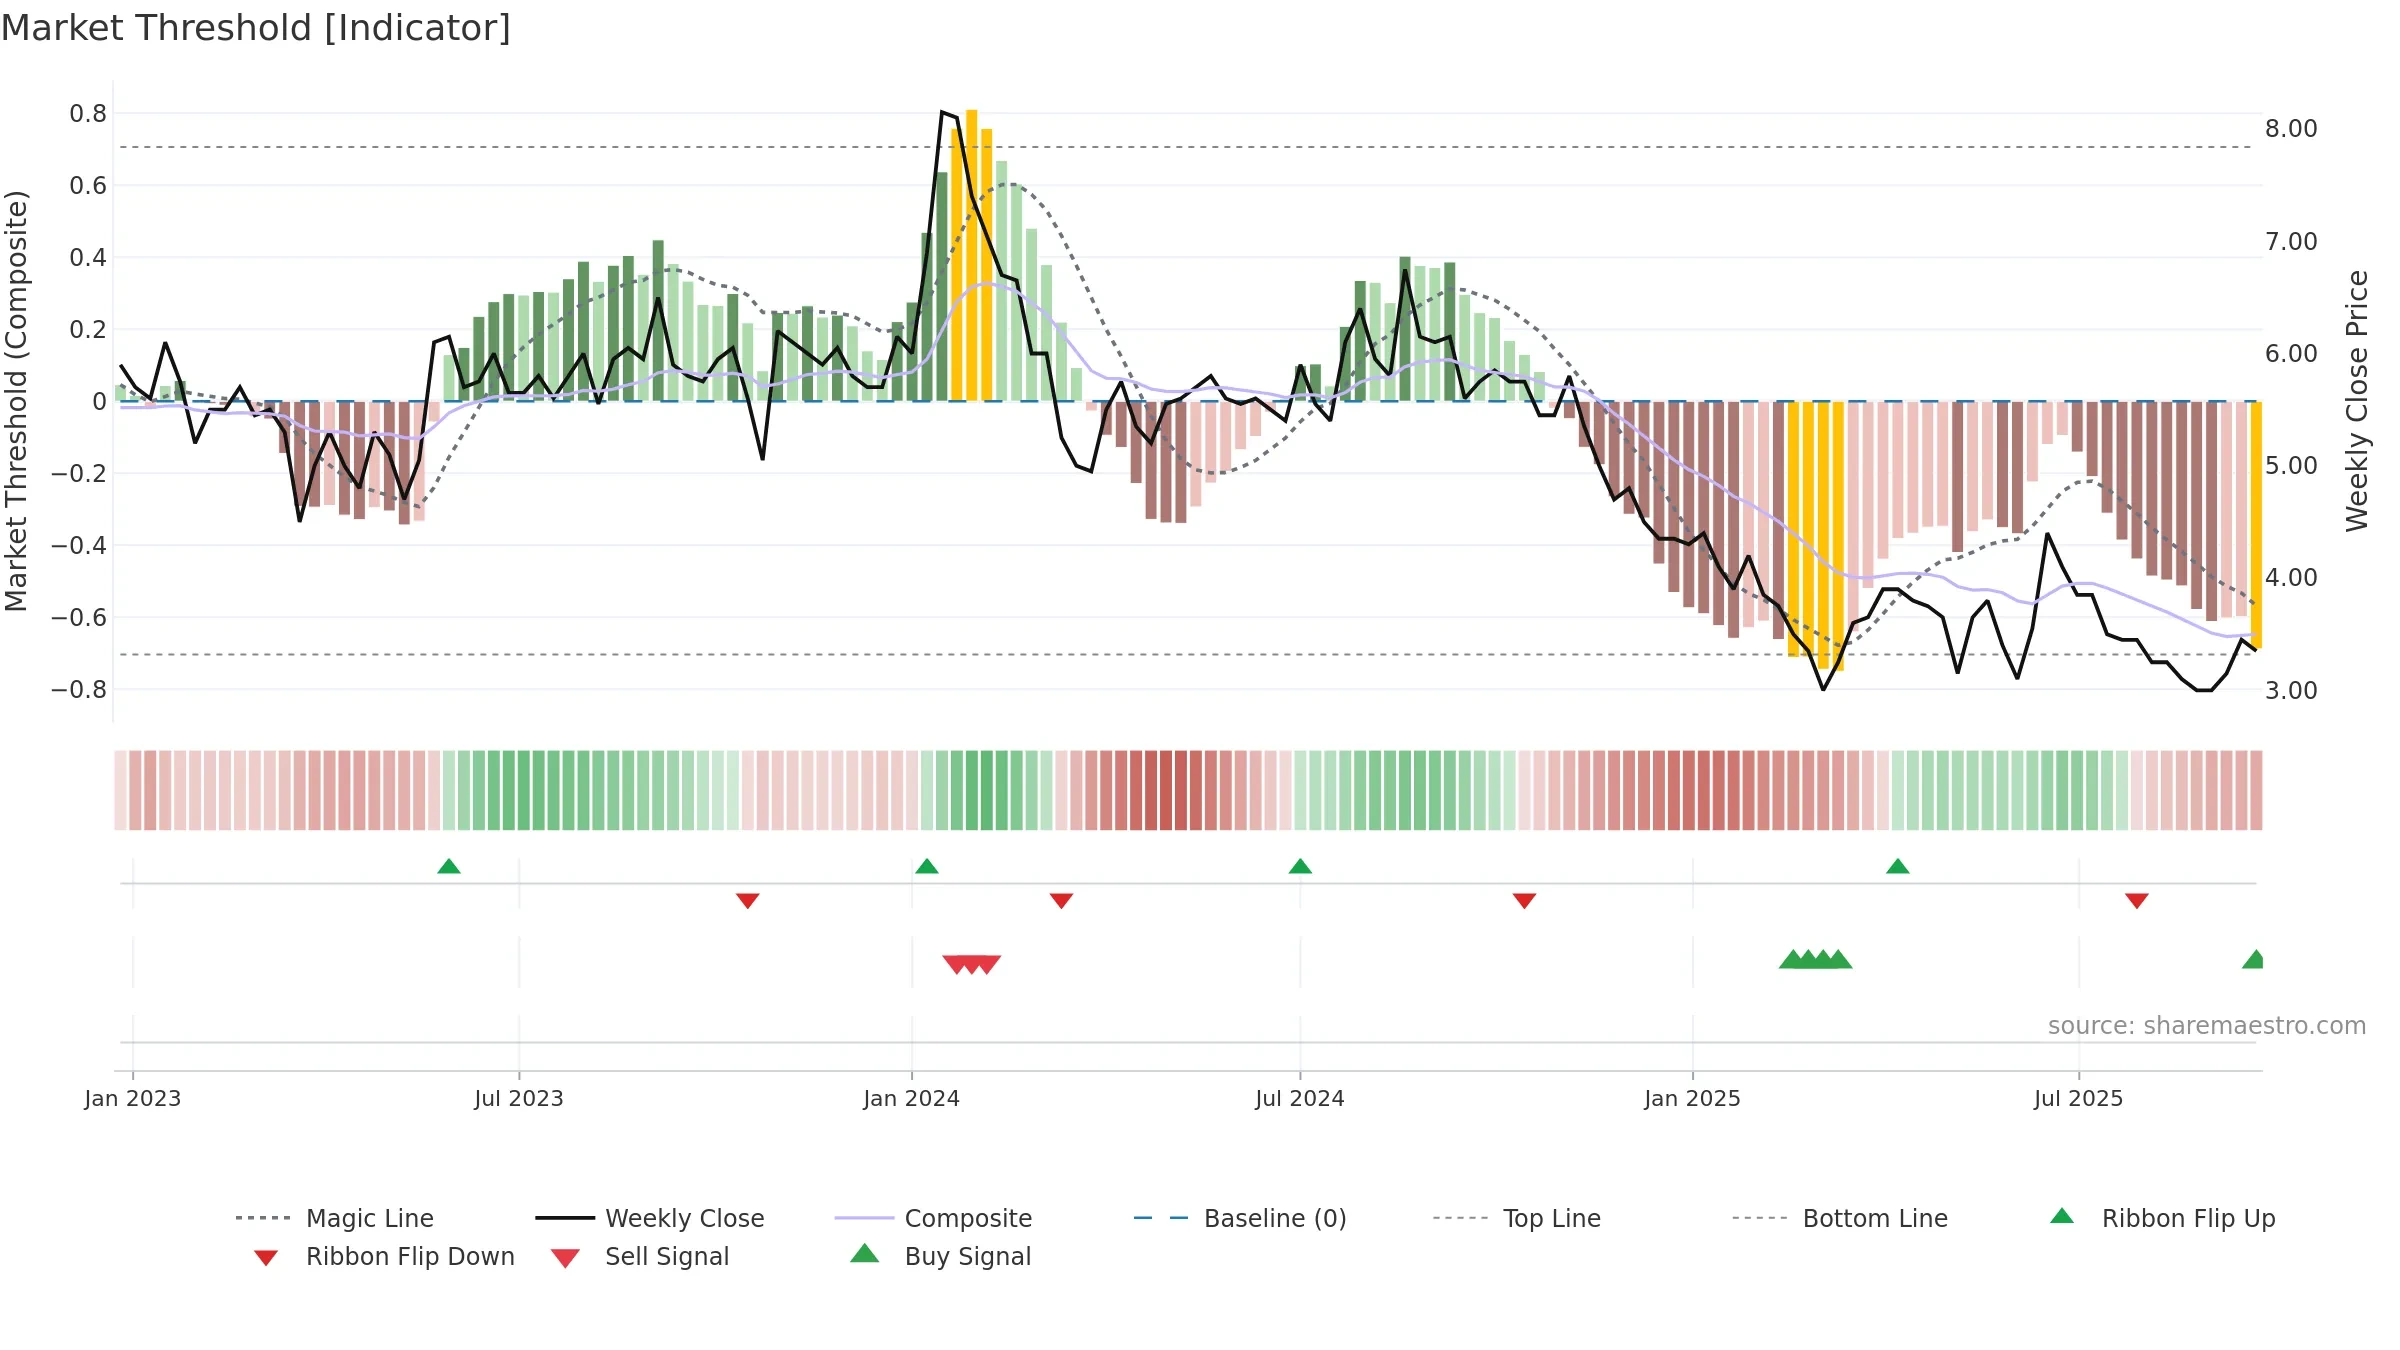Toggle the Magic Line legend entry
Image resolution: width=2400 pixels, height=1350 pixels.
click(334, 1218)
